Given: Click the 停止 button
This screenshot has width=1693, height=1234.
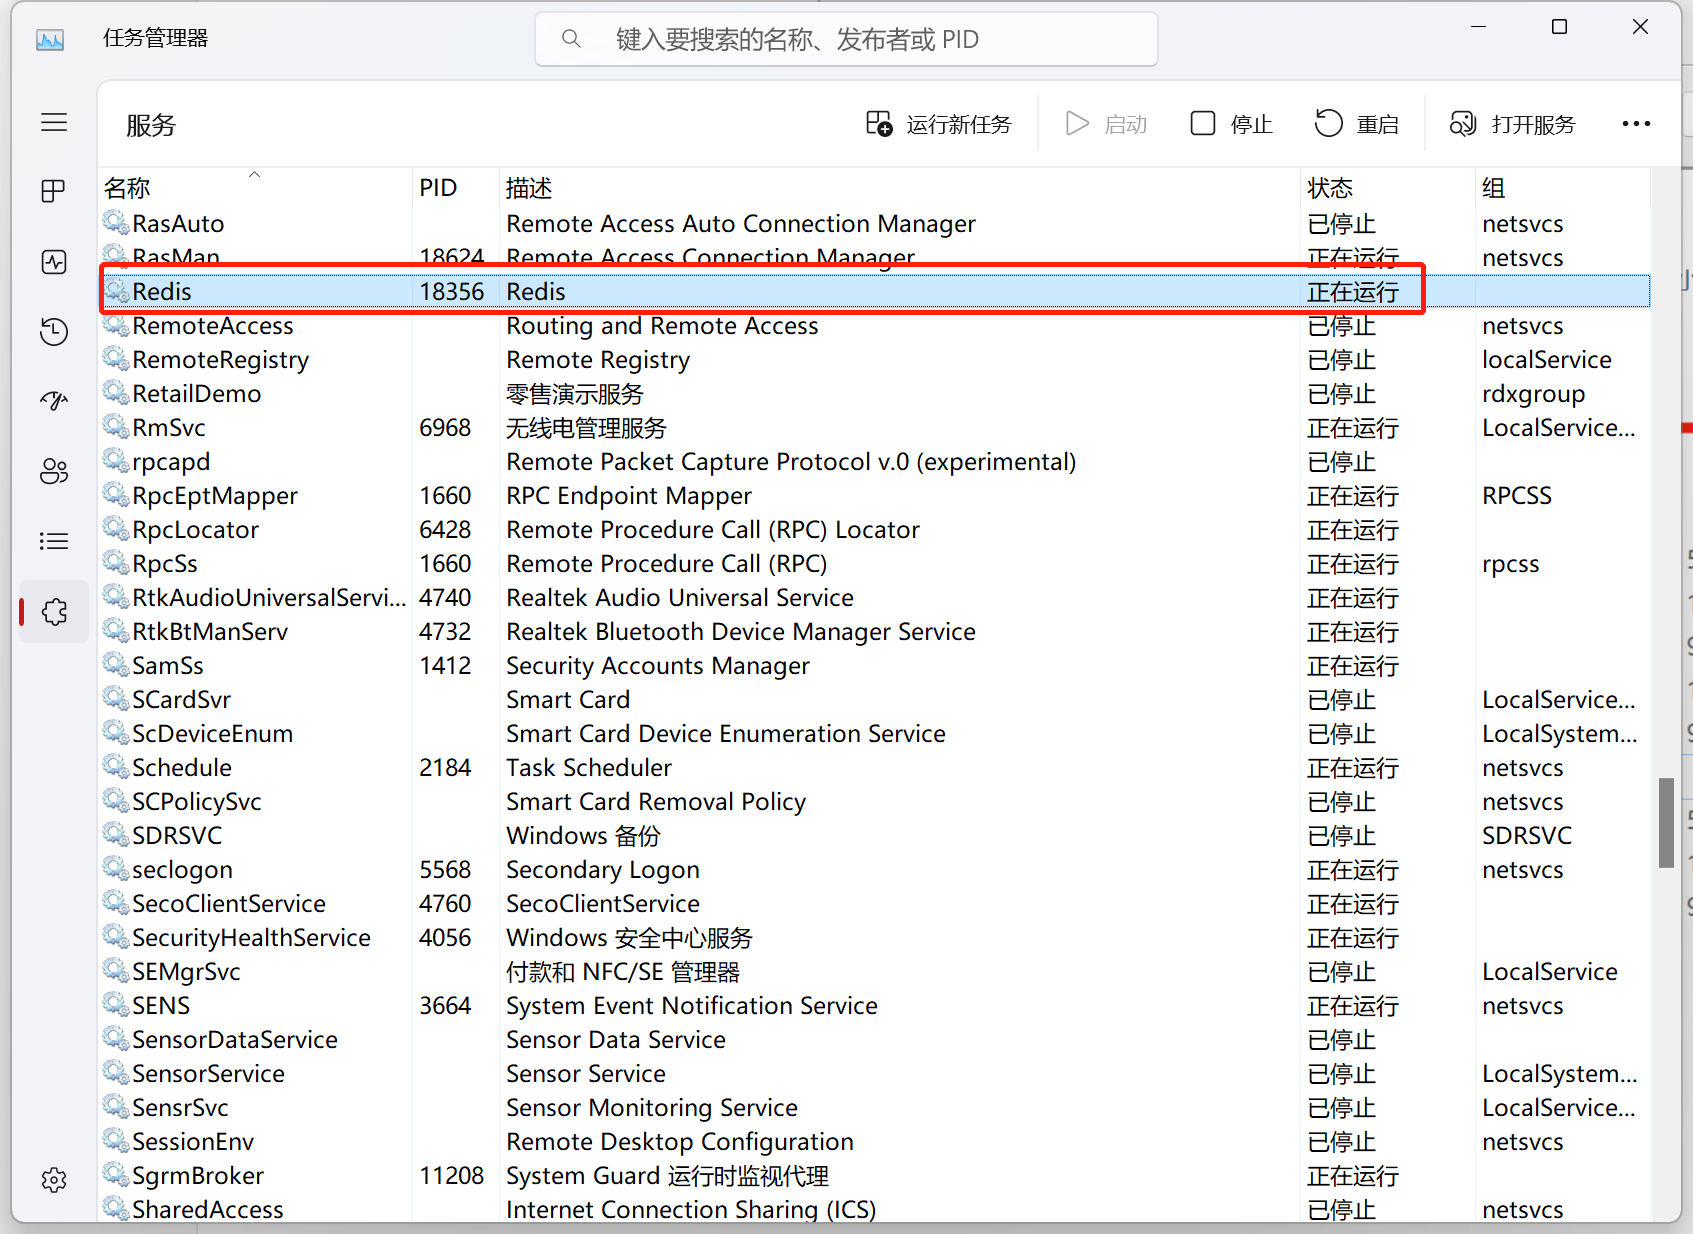Looking at the screenshot, I should (1231, 124).
